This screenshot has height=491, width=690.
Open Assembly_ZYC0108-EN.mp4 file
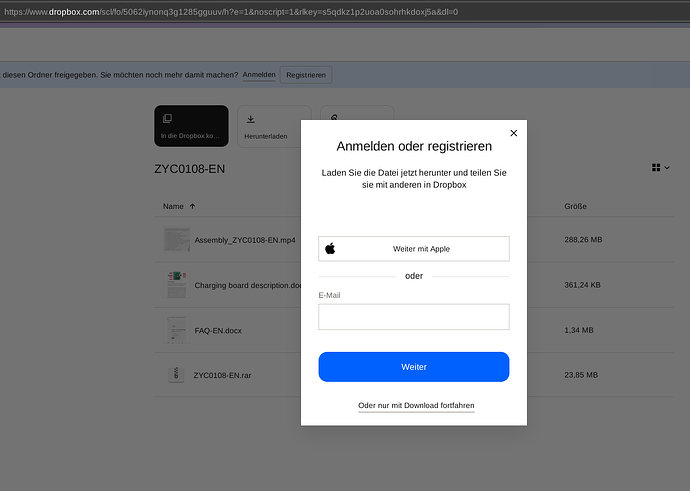[x=245, y=240]
